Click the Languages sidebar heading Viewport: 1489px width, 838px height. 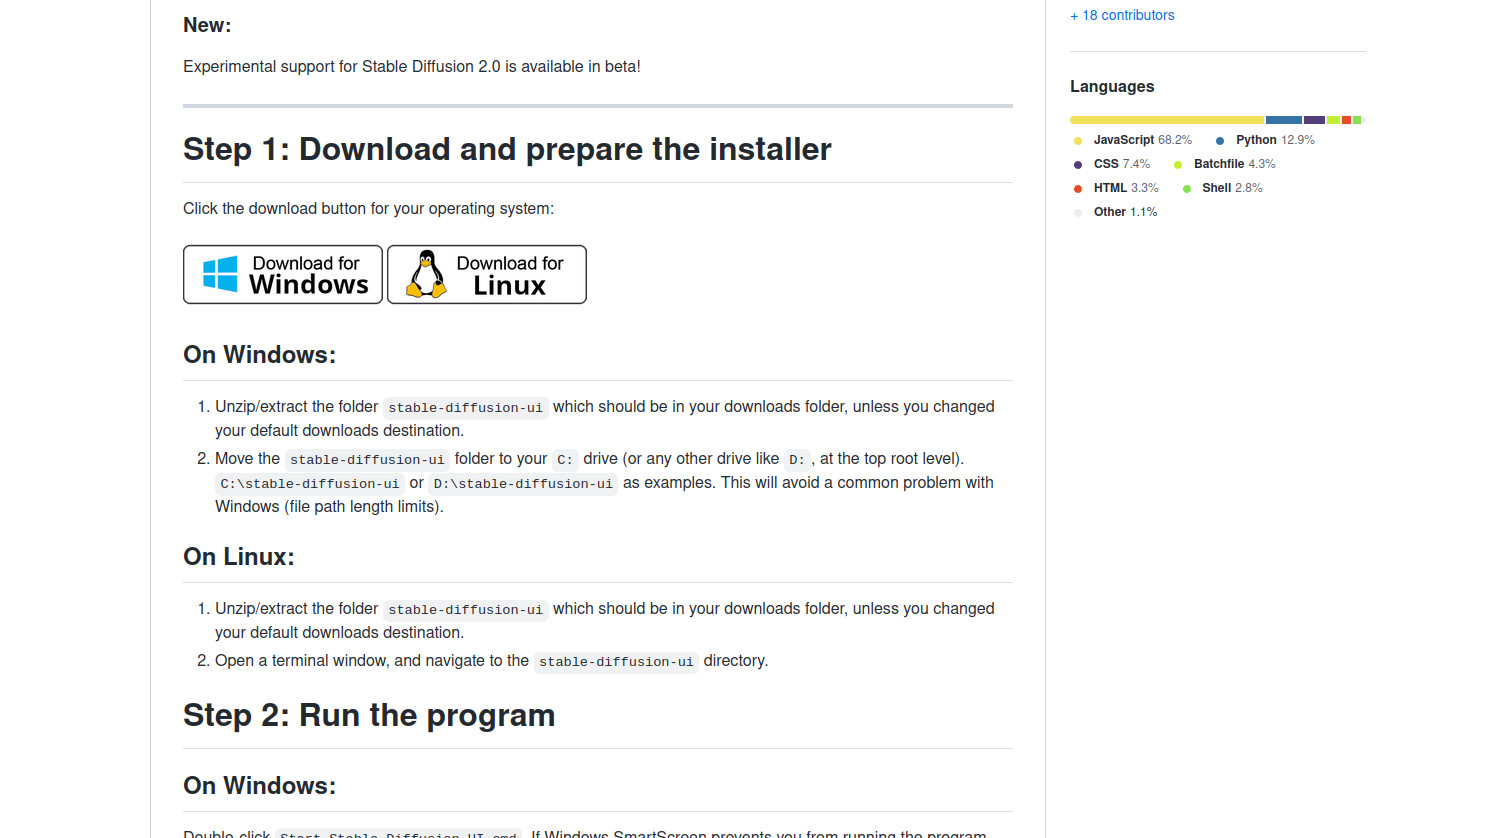tap(1112, 86)
